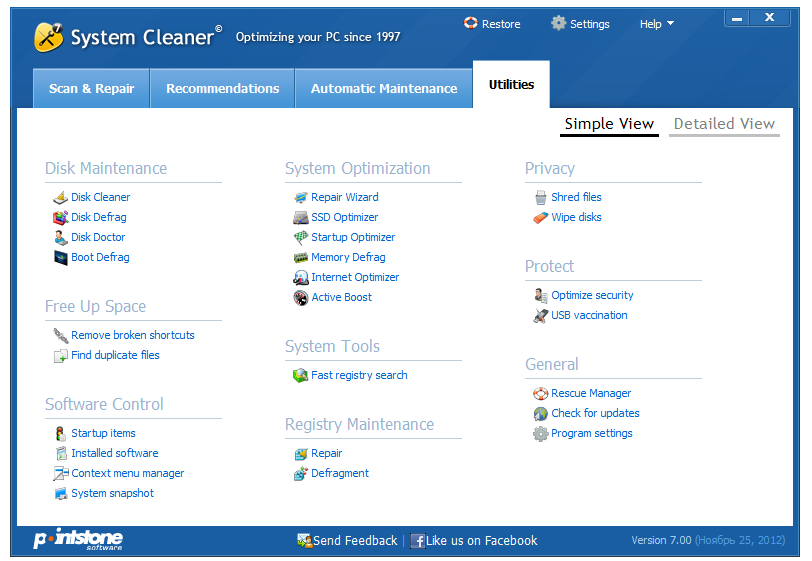
Task: Click the System Cleaner logo icon
Action: [48, 37]
